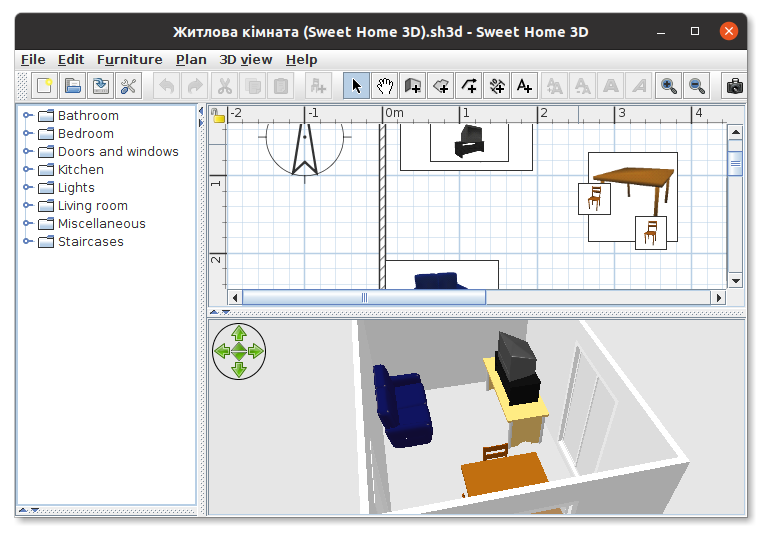
Task: Open the Help menu
Action: [x=301, y=60]
